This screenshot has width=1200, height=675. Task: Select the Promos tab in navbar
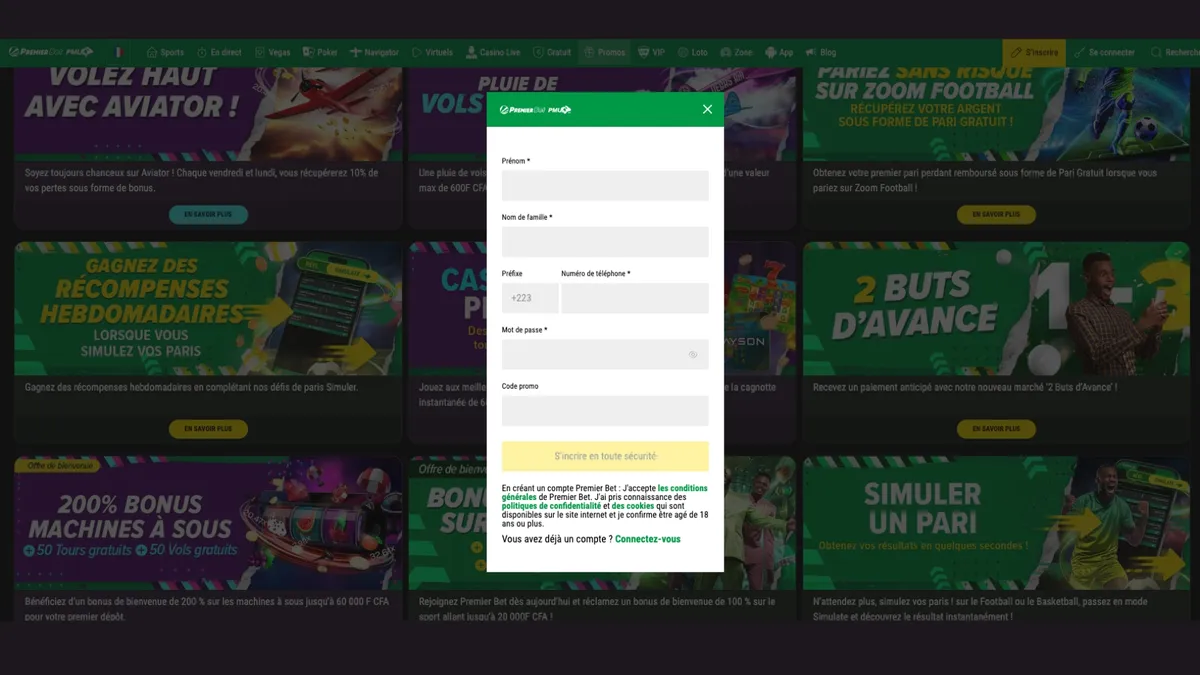pyautogui.click(x=605, y=52)
